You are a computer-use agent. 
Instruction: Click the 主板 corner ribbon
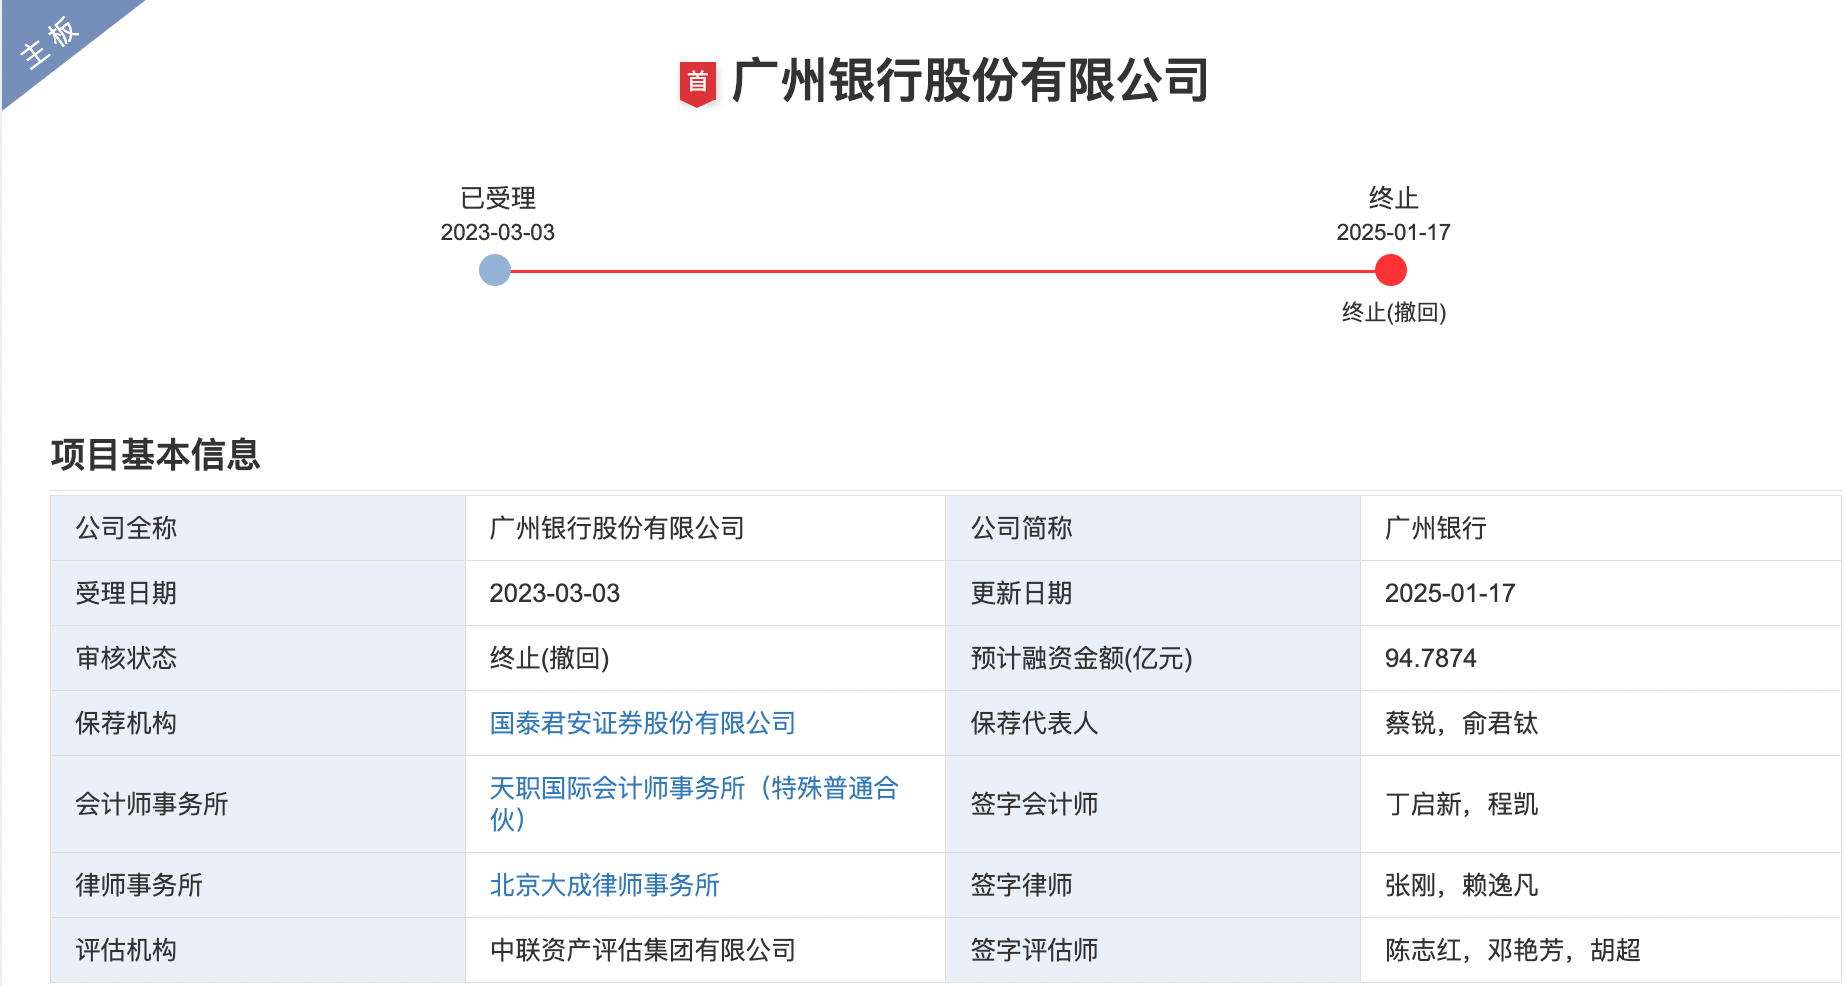(50, 42)
